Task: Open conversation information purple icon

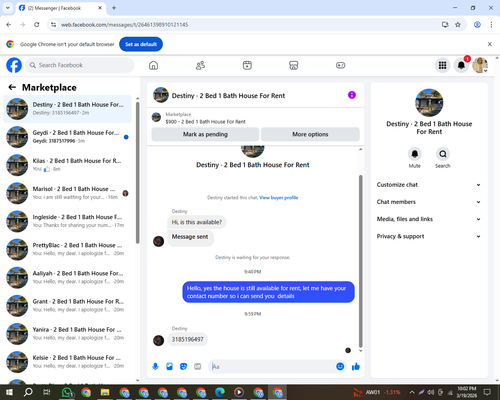Action: 352,95
